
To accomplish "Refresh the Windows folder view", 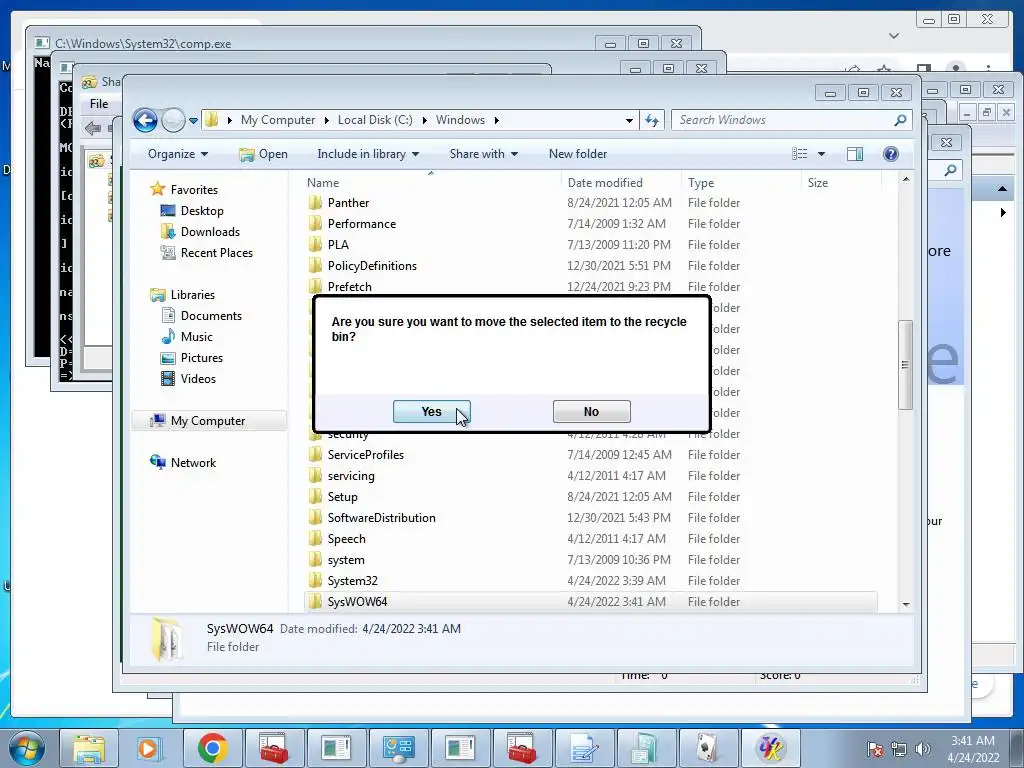I will (652, 120).
